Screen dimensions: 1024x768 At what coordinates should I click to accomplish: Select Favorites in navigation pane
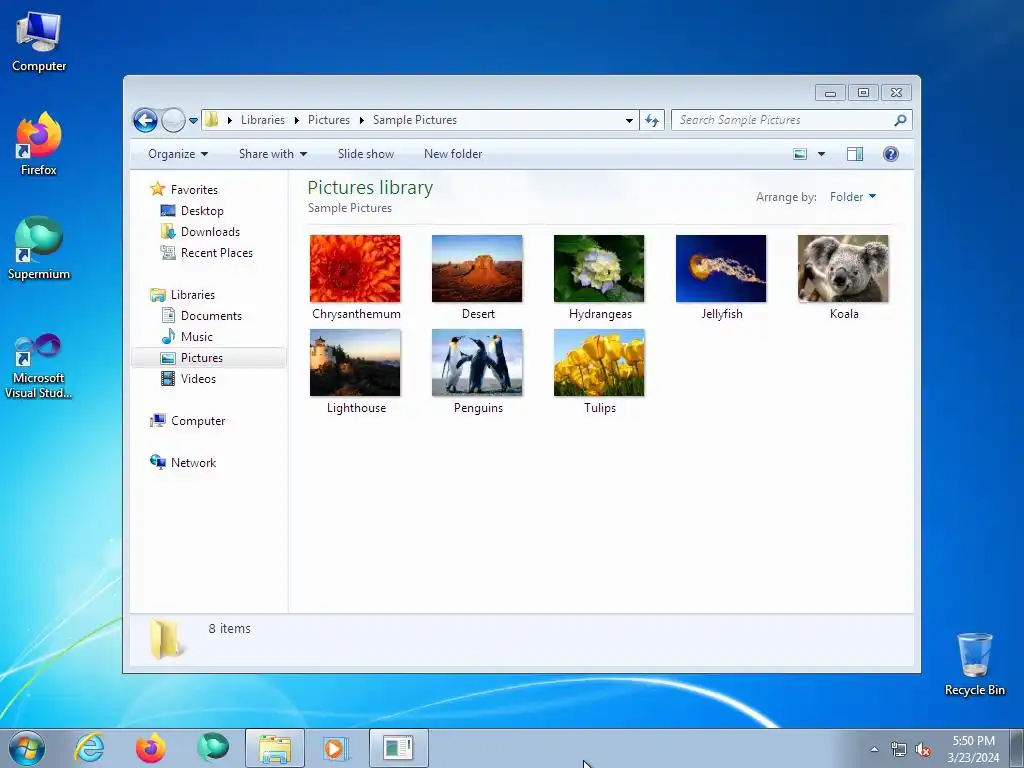pyautogui.click(x=194, y=189)
